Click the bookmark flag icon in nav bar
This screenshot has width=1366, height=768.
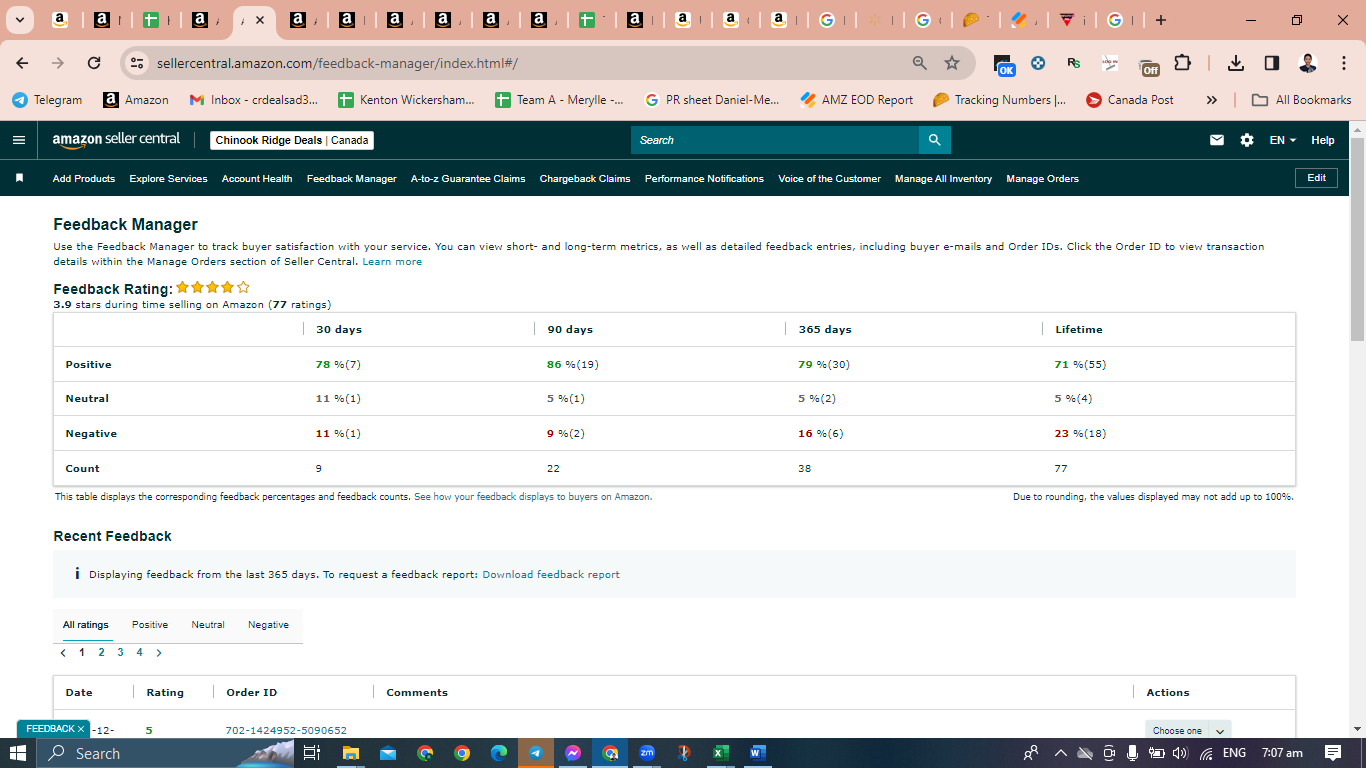pyautogui.click(x=19, y=178)
